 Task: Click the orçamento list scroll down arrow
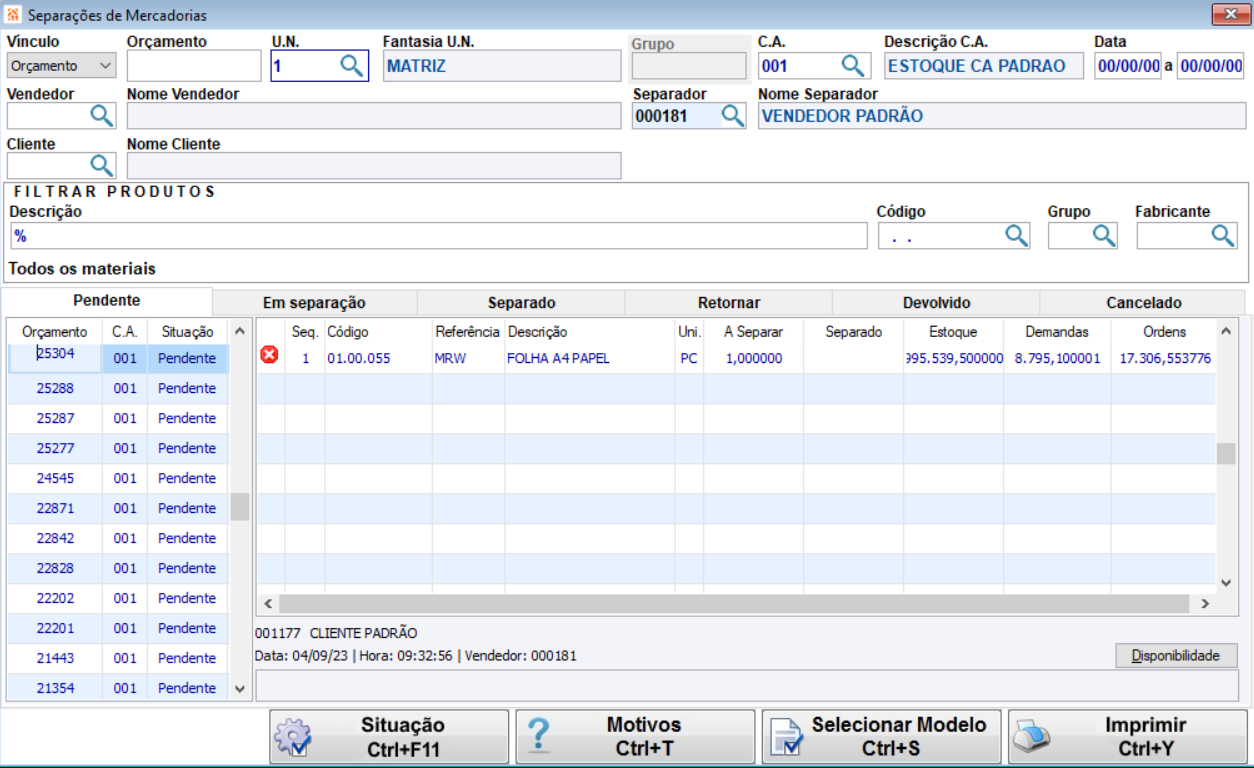(x=240, y=689)
